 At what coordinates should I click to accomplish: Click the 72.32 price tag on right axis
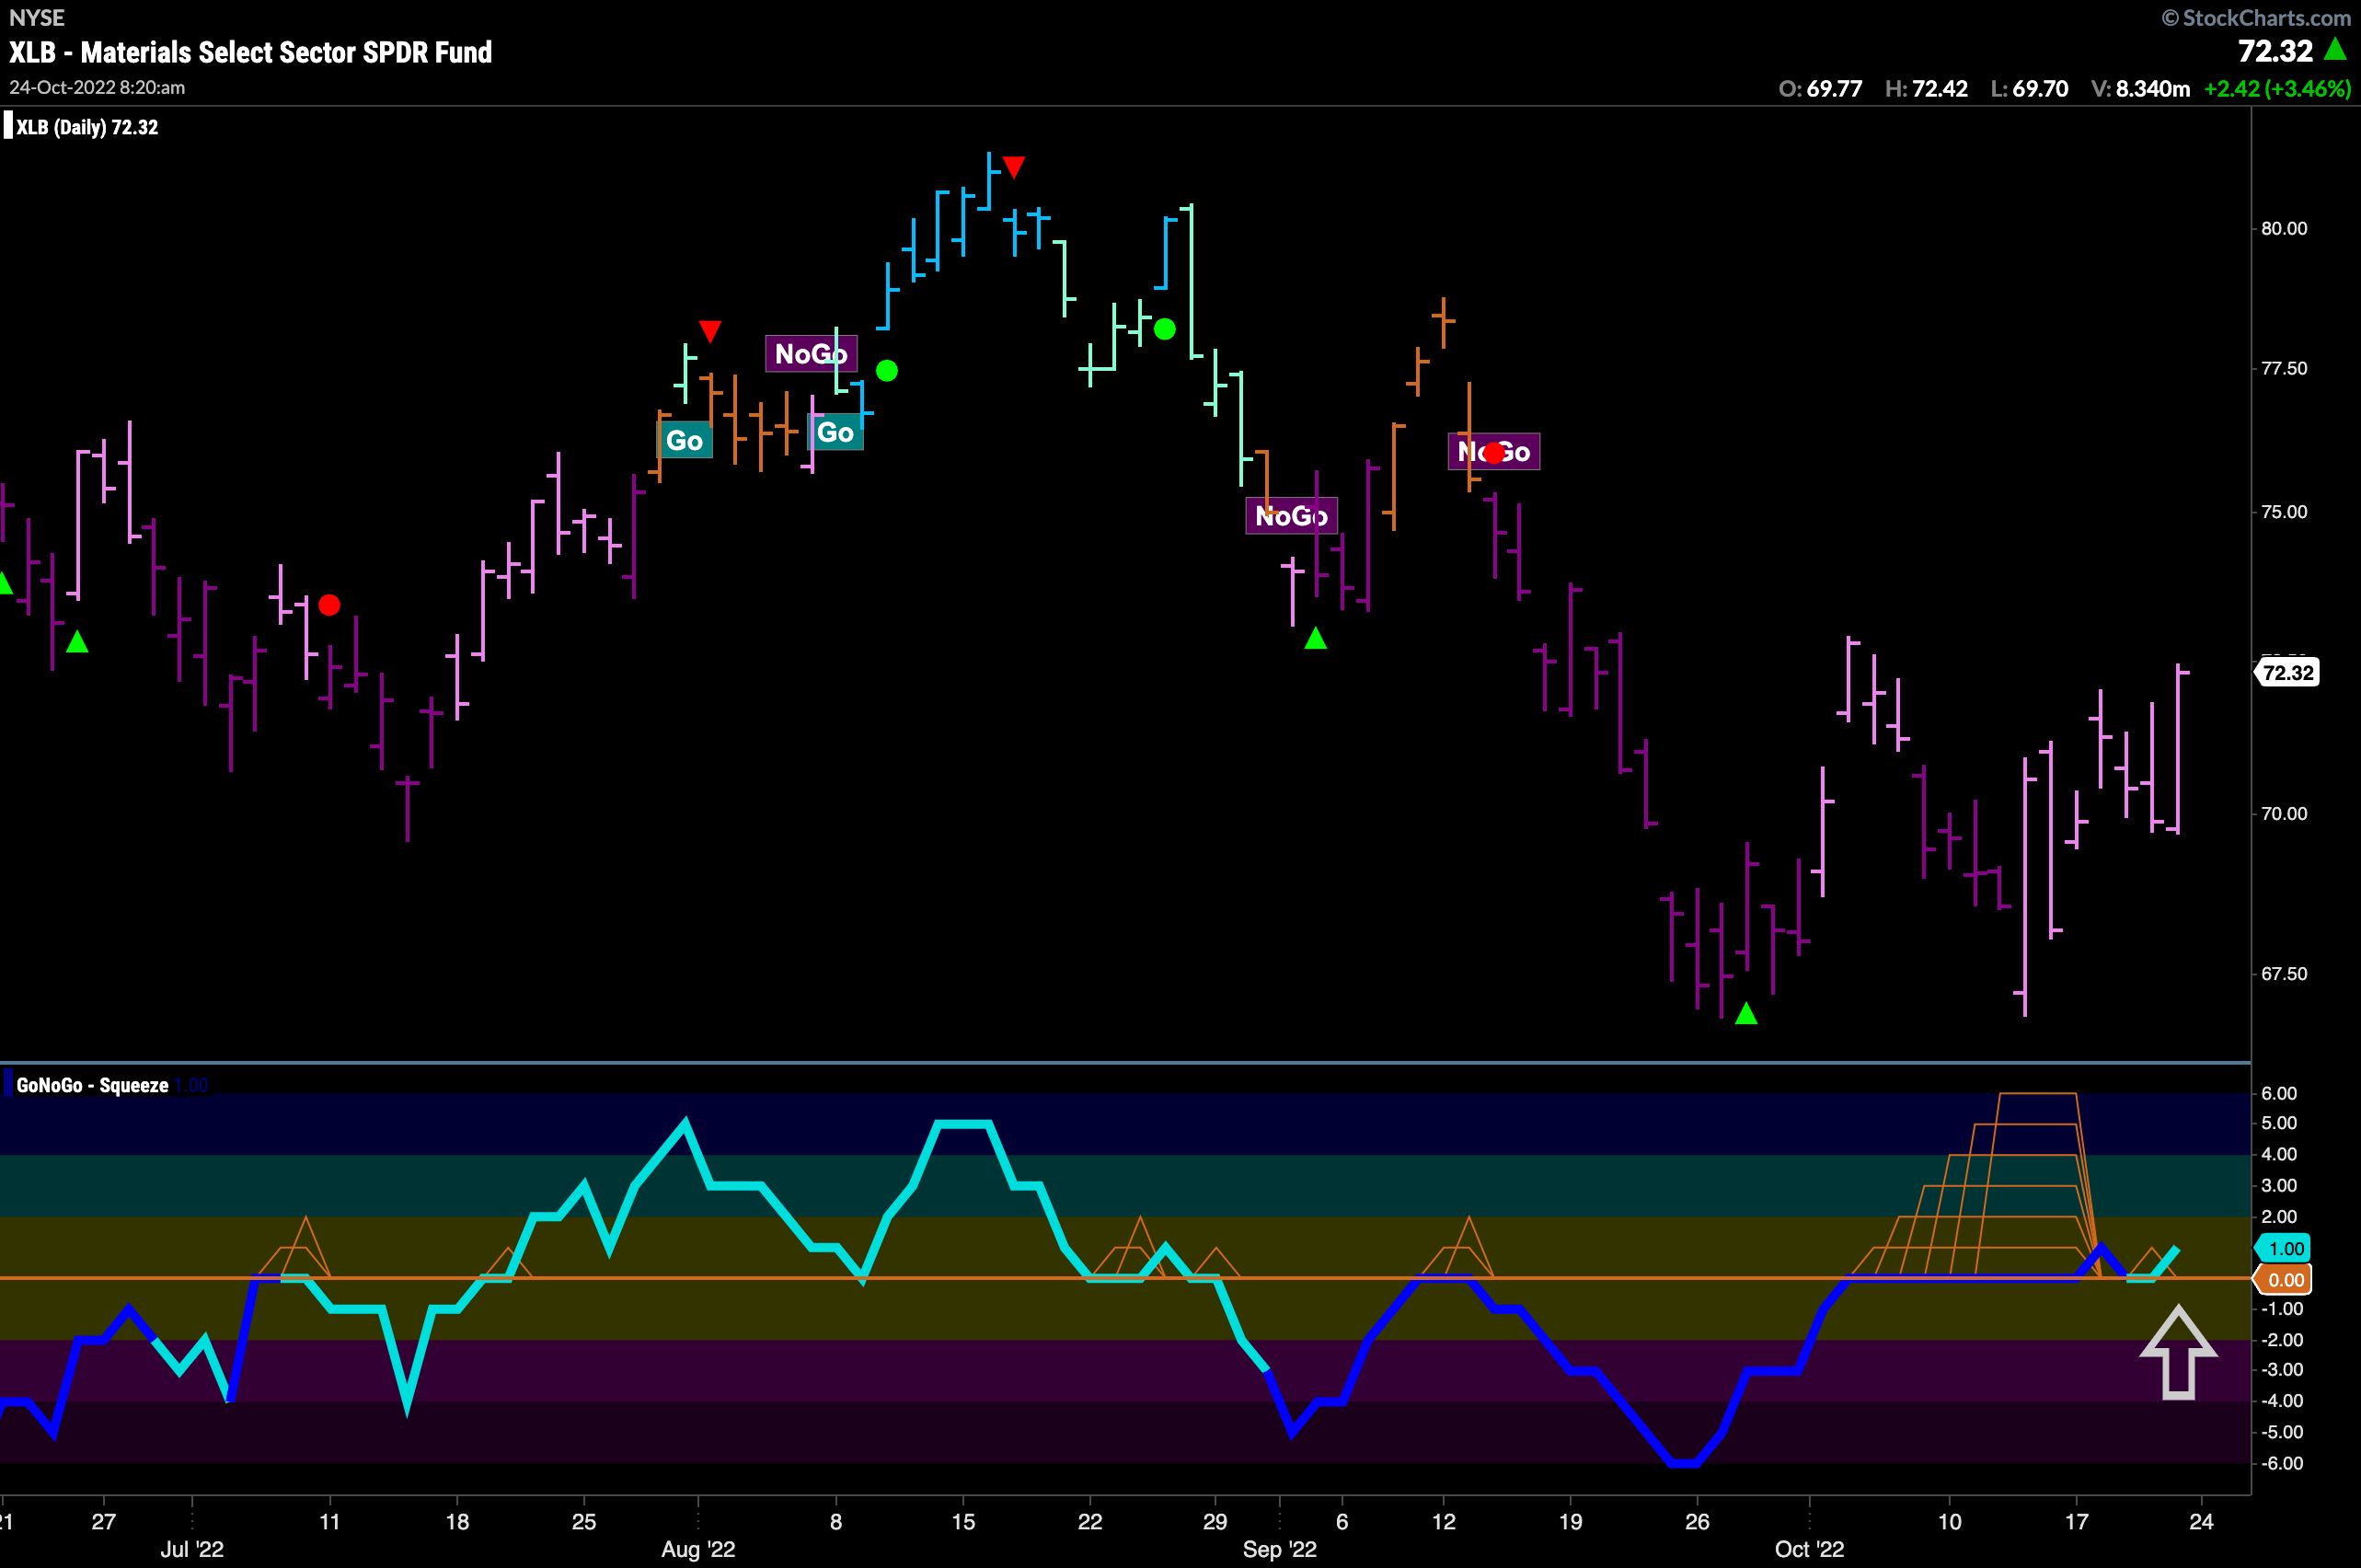2286,673
